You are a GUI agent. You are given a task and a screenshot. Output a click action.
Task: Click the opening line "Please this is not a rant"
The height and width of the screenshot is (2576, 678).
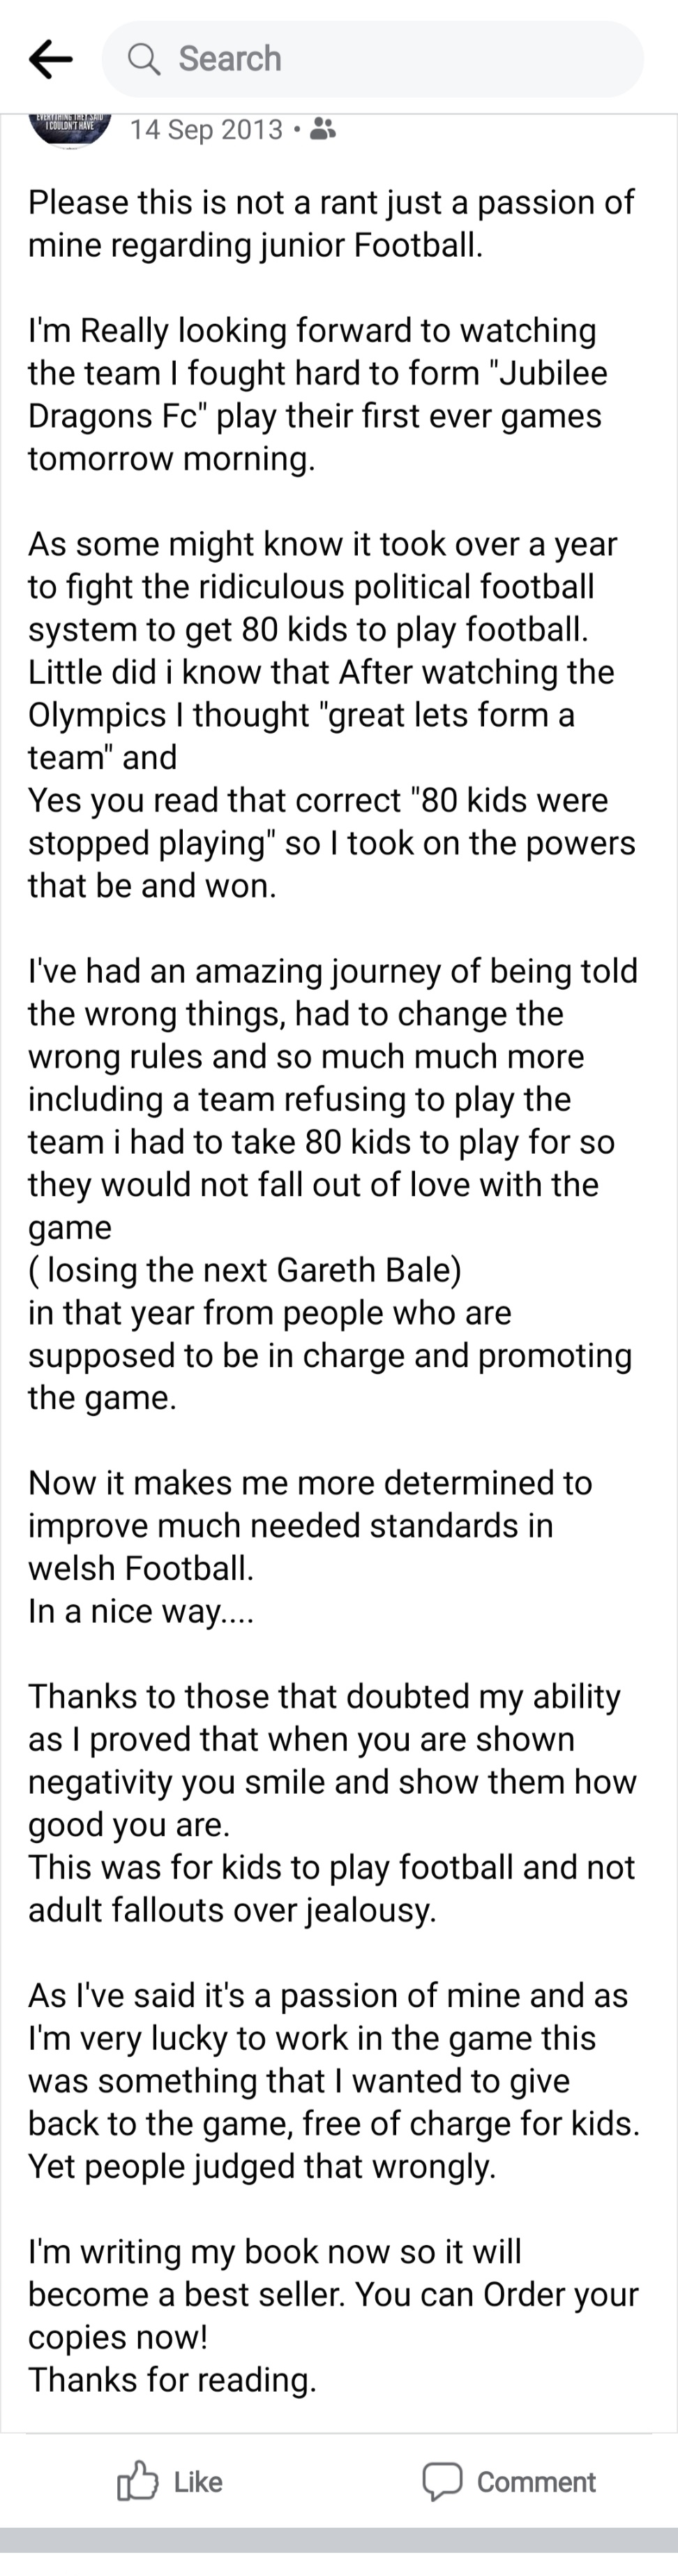[x=330, y=202]
